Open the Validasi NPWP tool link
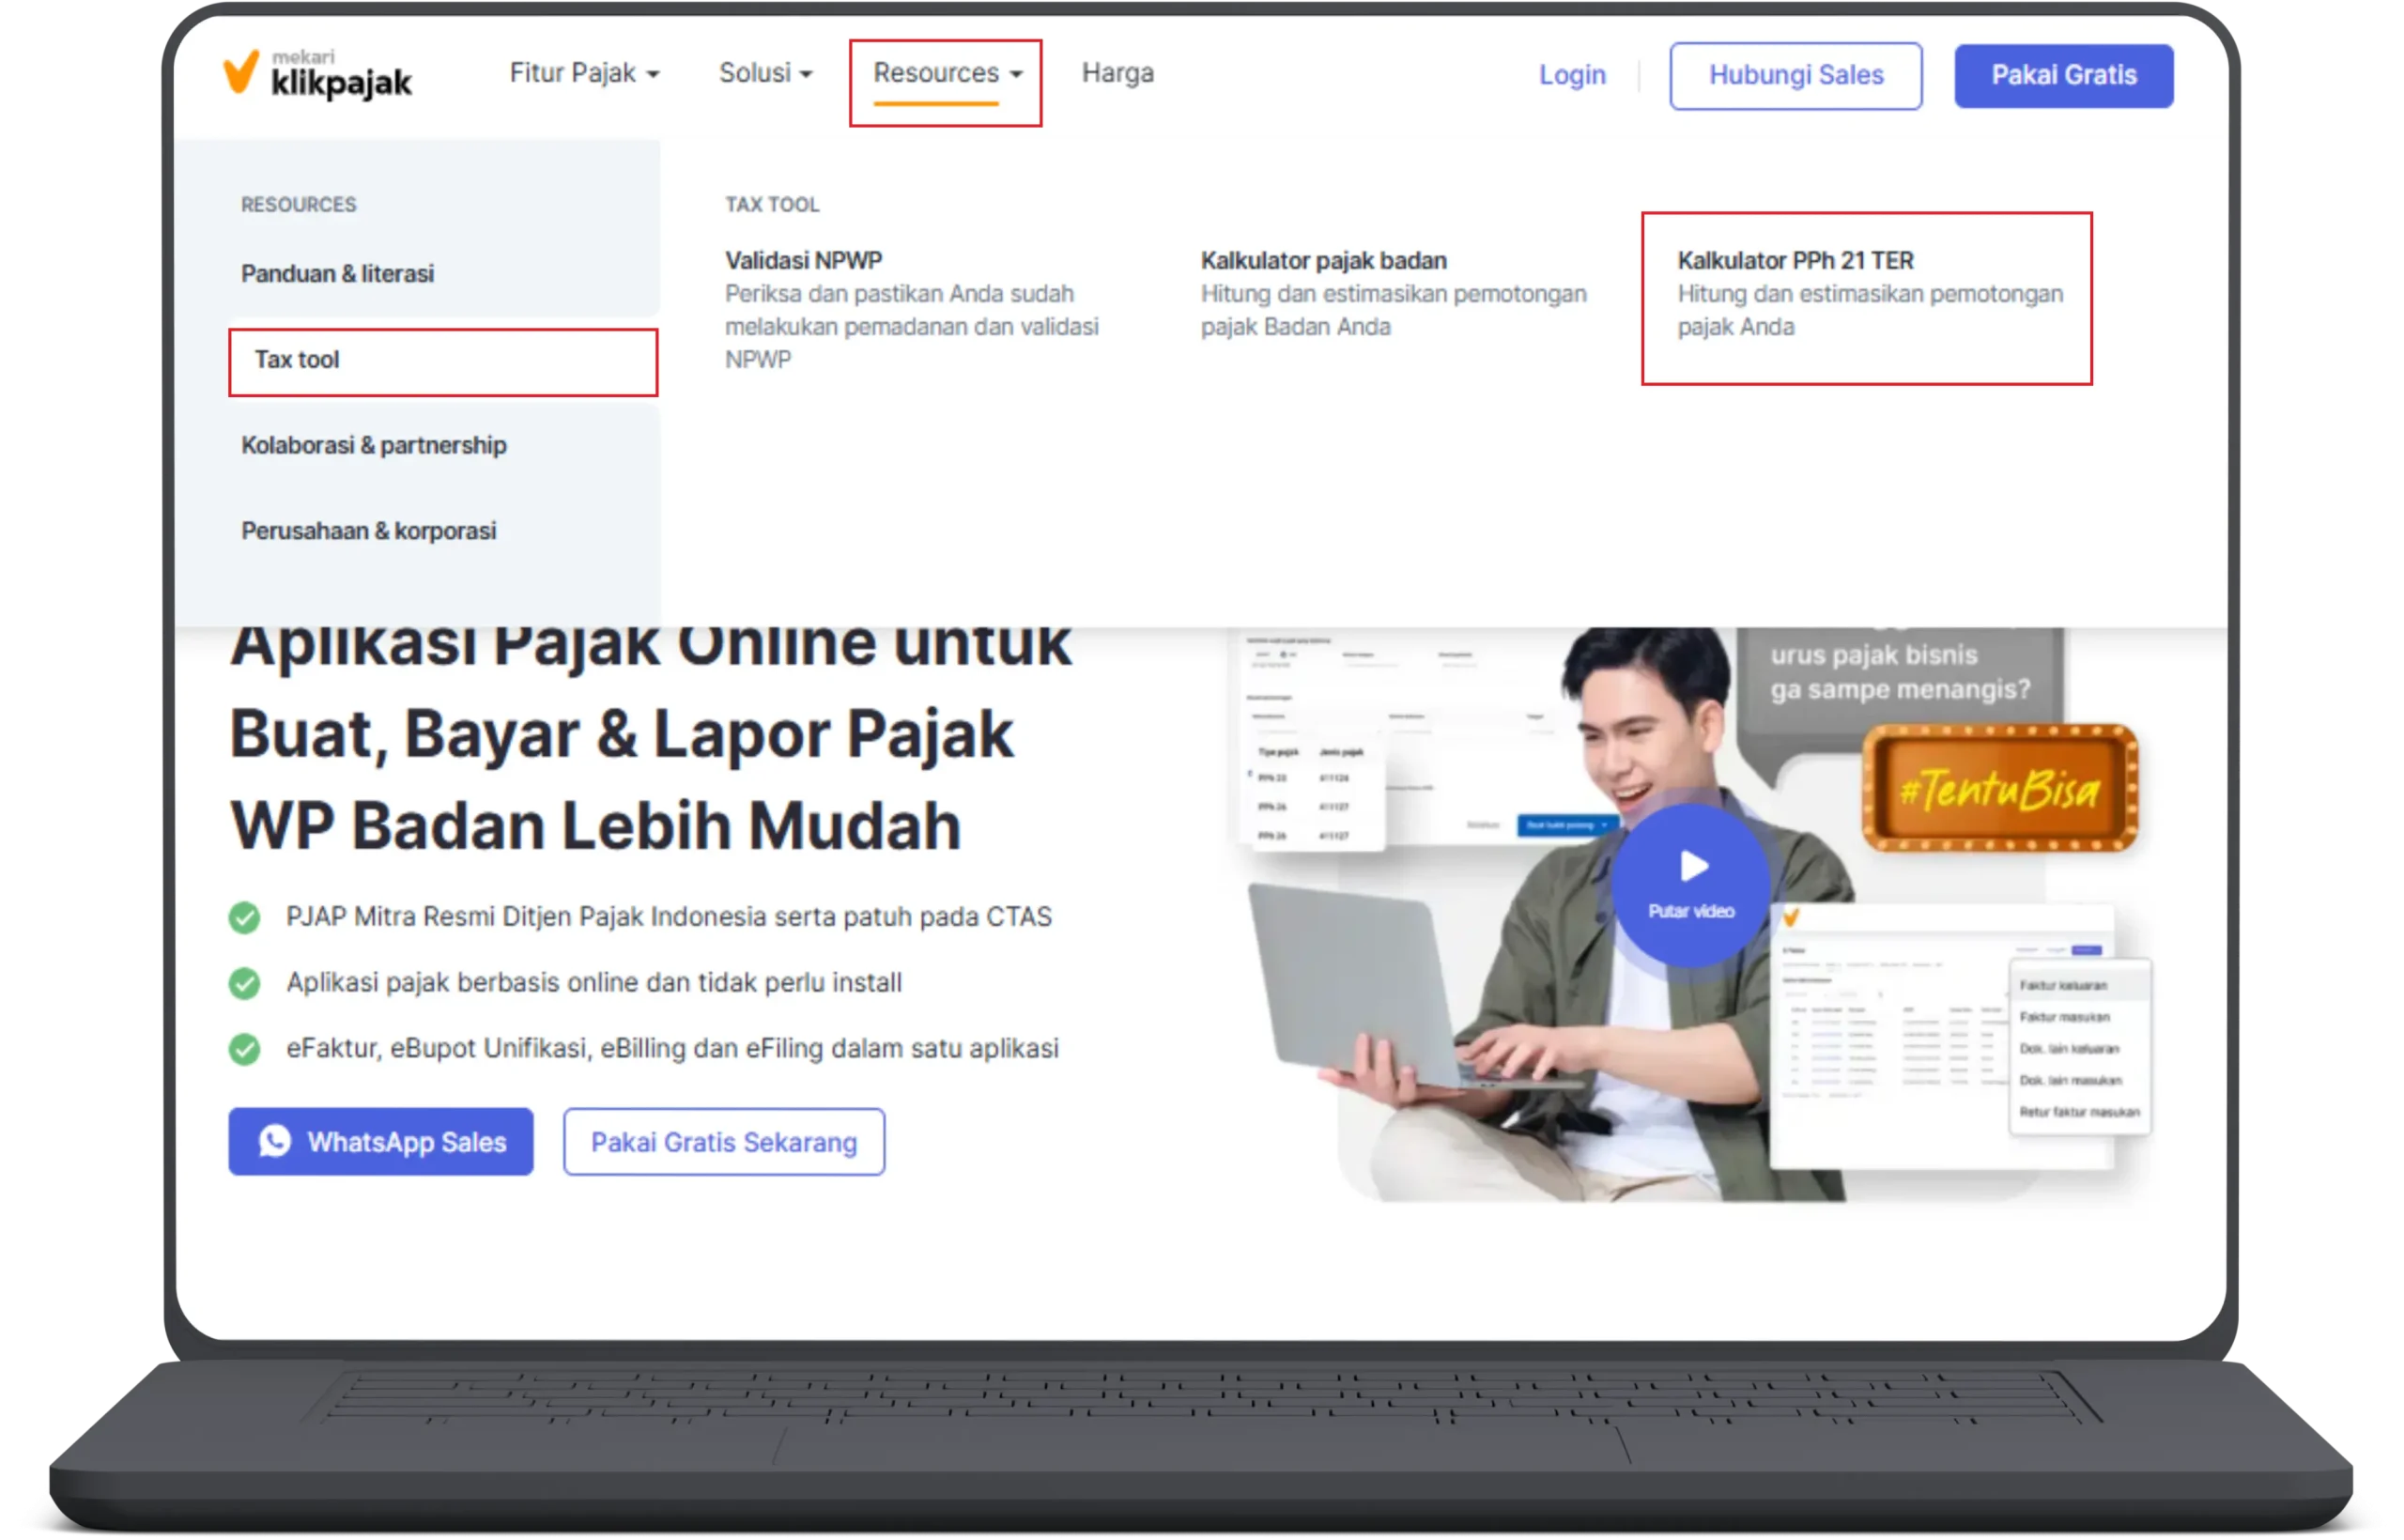Image resolution: width=2404 pixels, height=1540 pixels. tap(804, 261)
